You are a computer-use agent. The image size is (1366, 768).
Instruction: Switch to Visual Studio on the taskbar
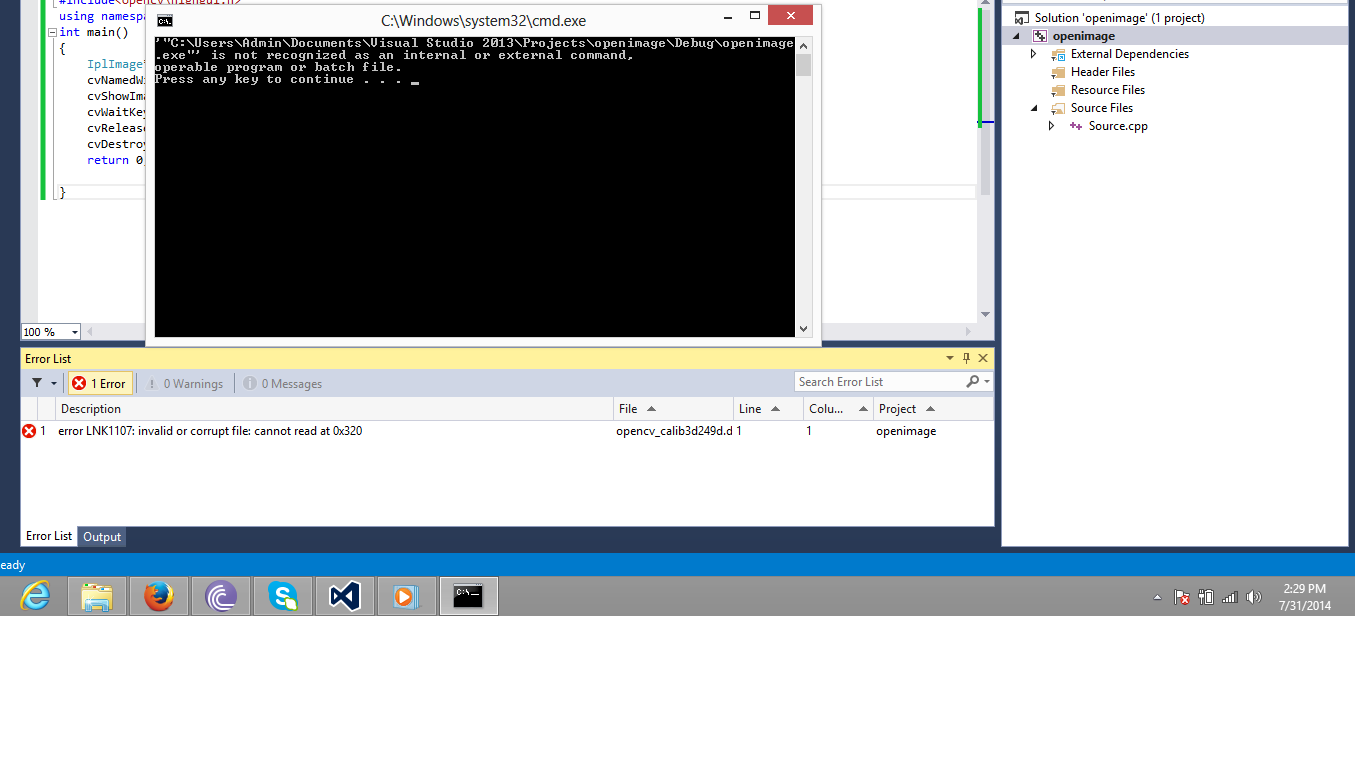click(345, 596)
